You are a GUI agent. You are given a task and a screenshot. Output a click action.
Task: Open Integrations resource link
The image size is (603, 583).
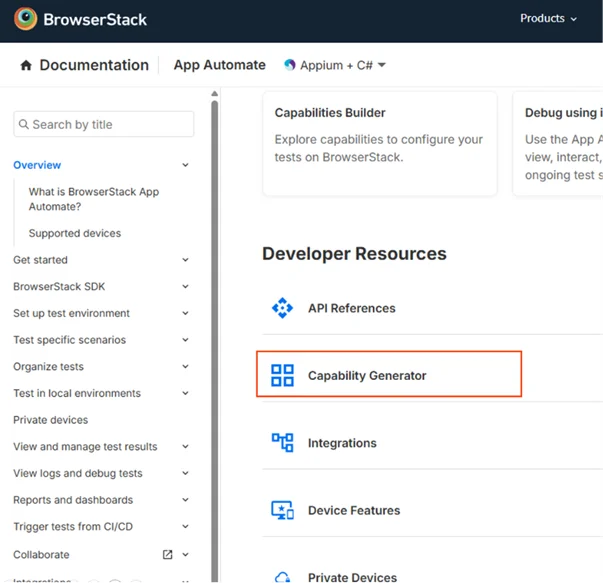click(342, 443)
